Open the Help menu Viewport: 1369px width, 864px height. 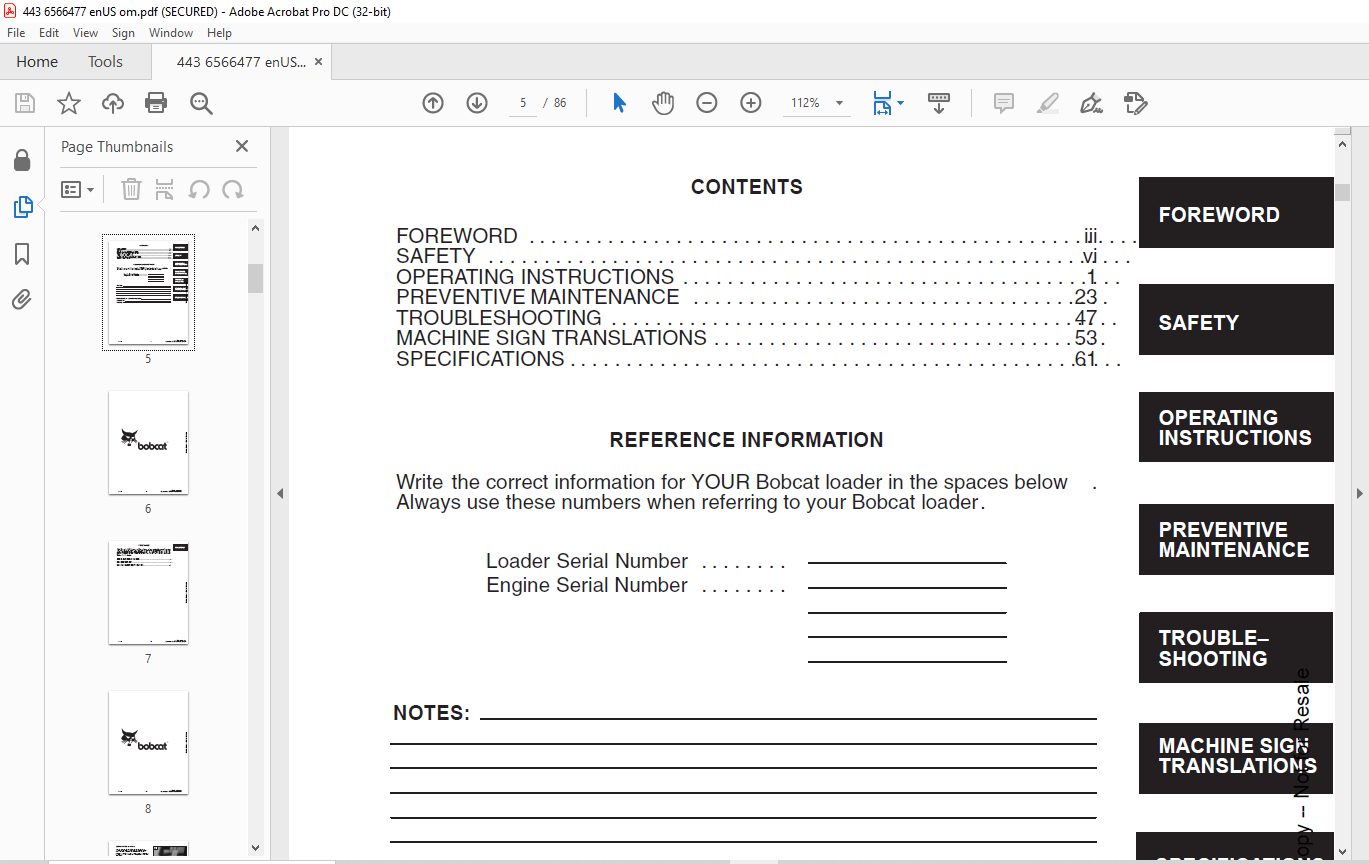click(219, 33)
